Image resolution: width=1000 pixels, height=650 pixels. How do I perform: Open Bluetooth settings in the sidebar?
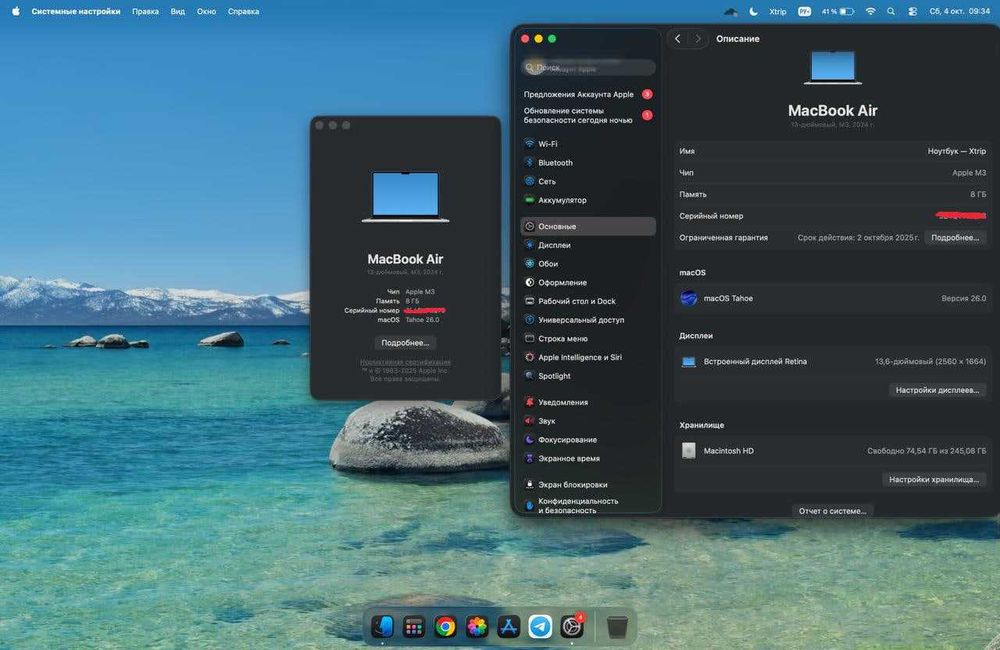[x=587, y=163]
